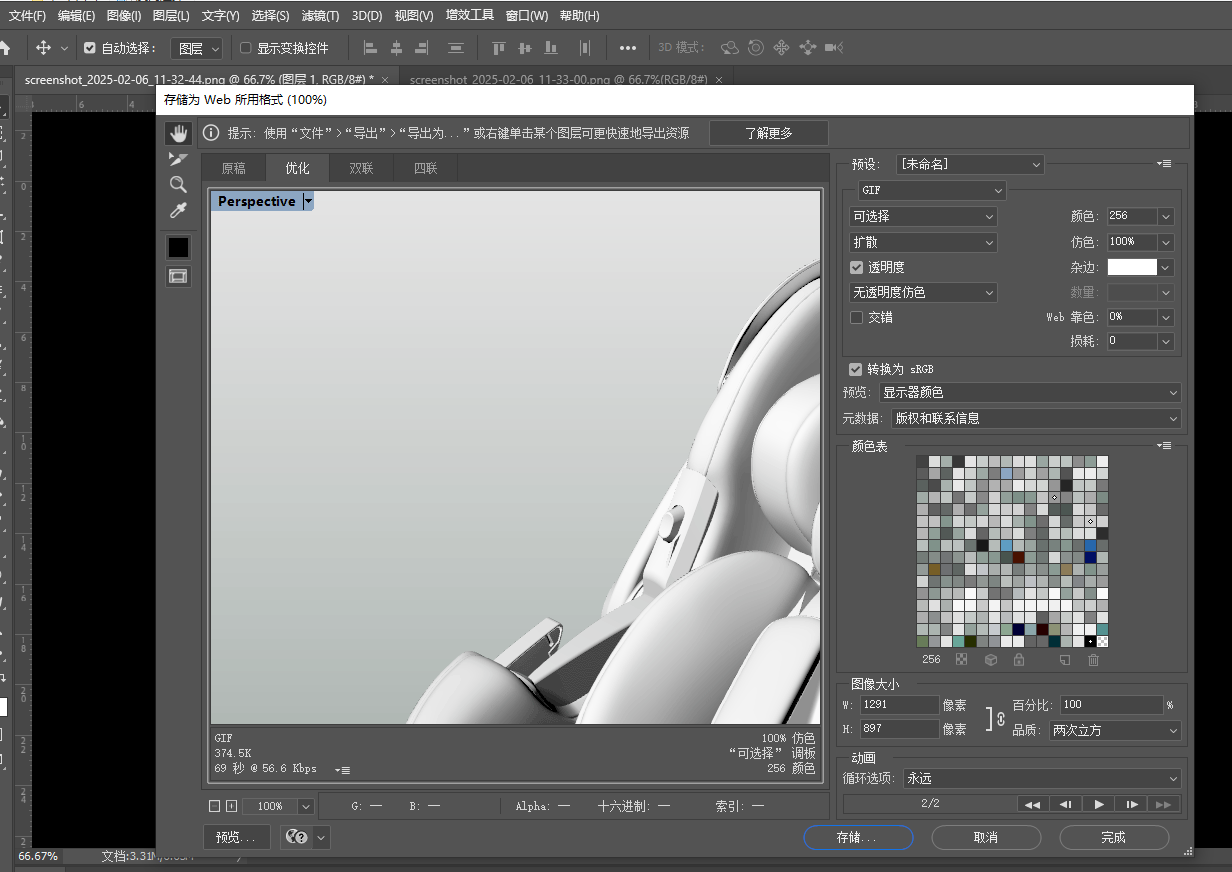The height and width of the screenshot is (872, 1232).
Task: Select the Slice Select tool
Action: point(178,159)
